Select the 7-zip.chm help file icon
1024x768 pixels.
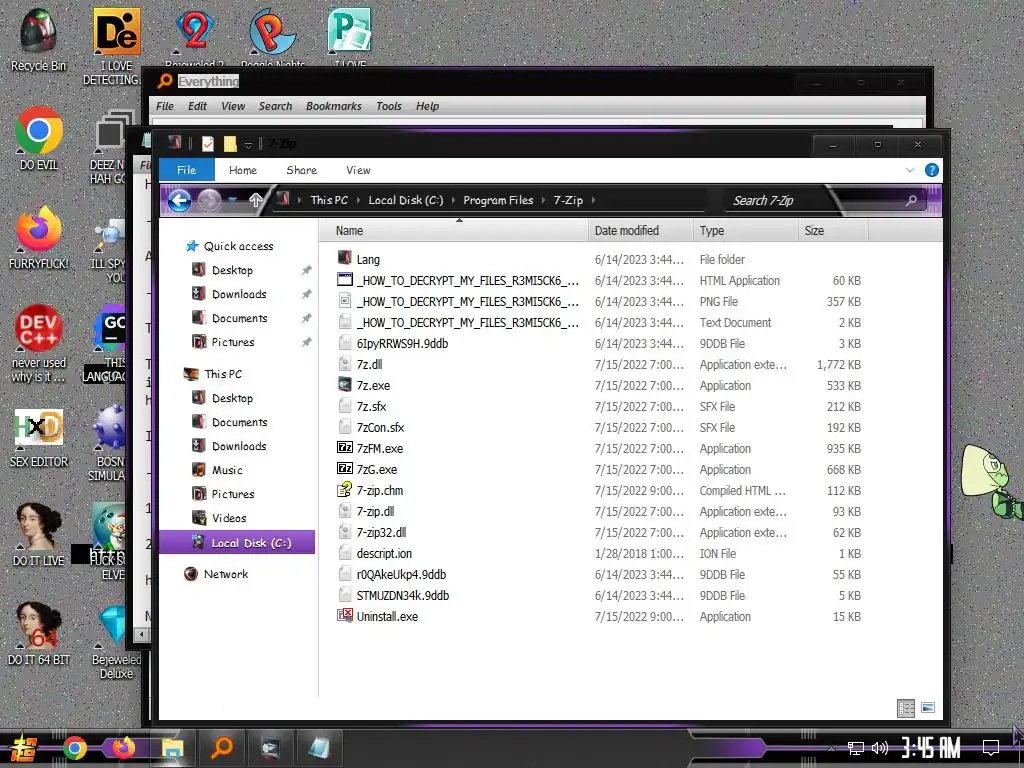(x=344, y=490)
